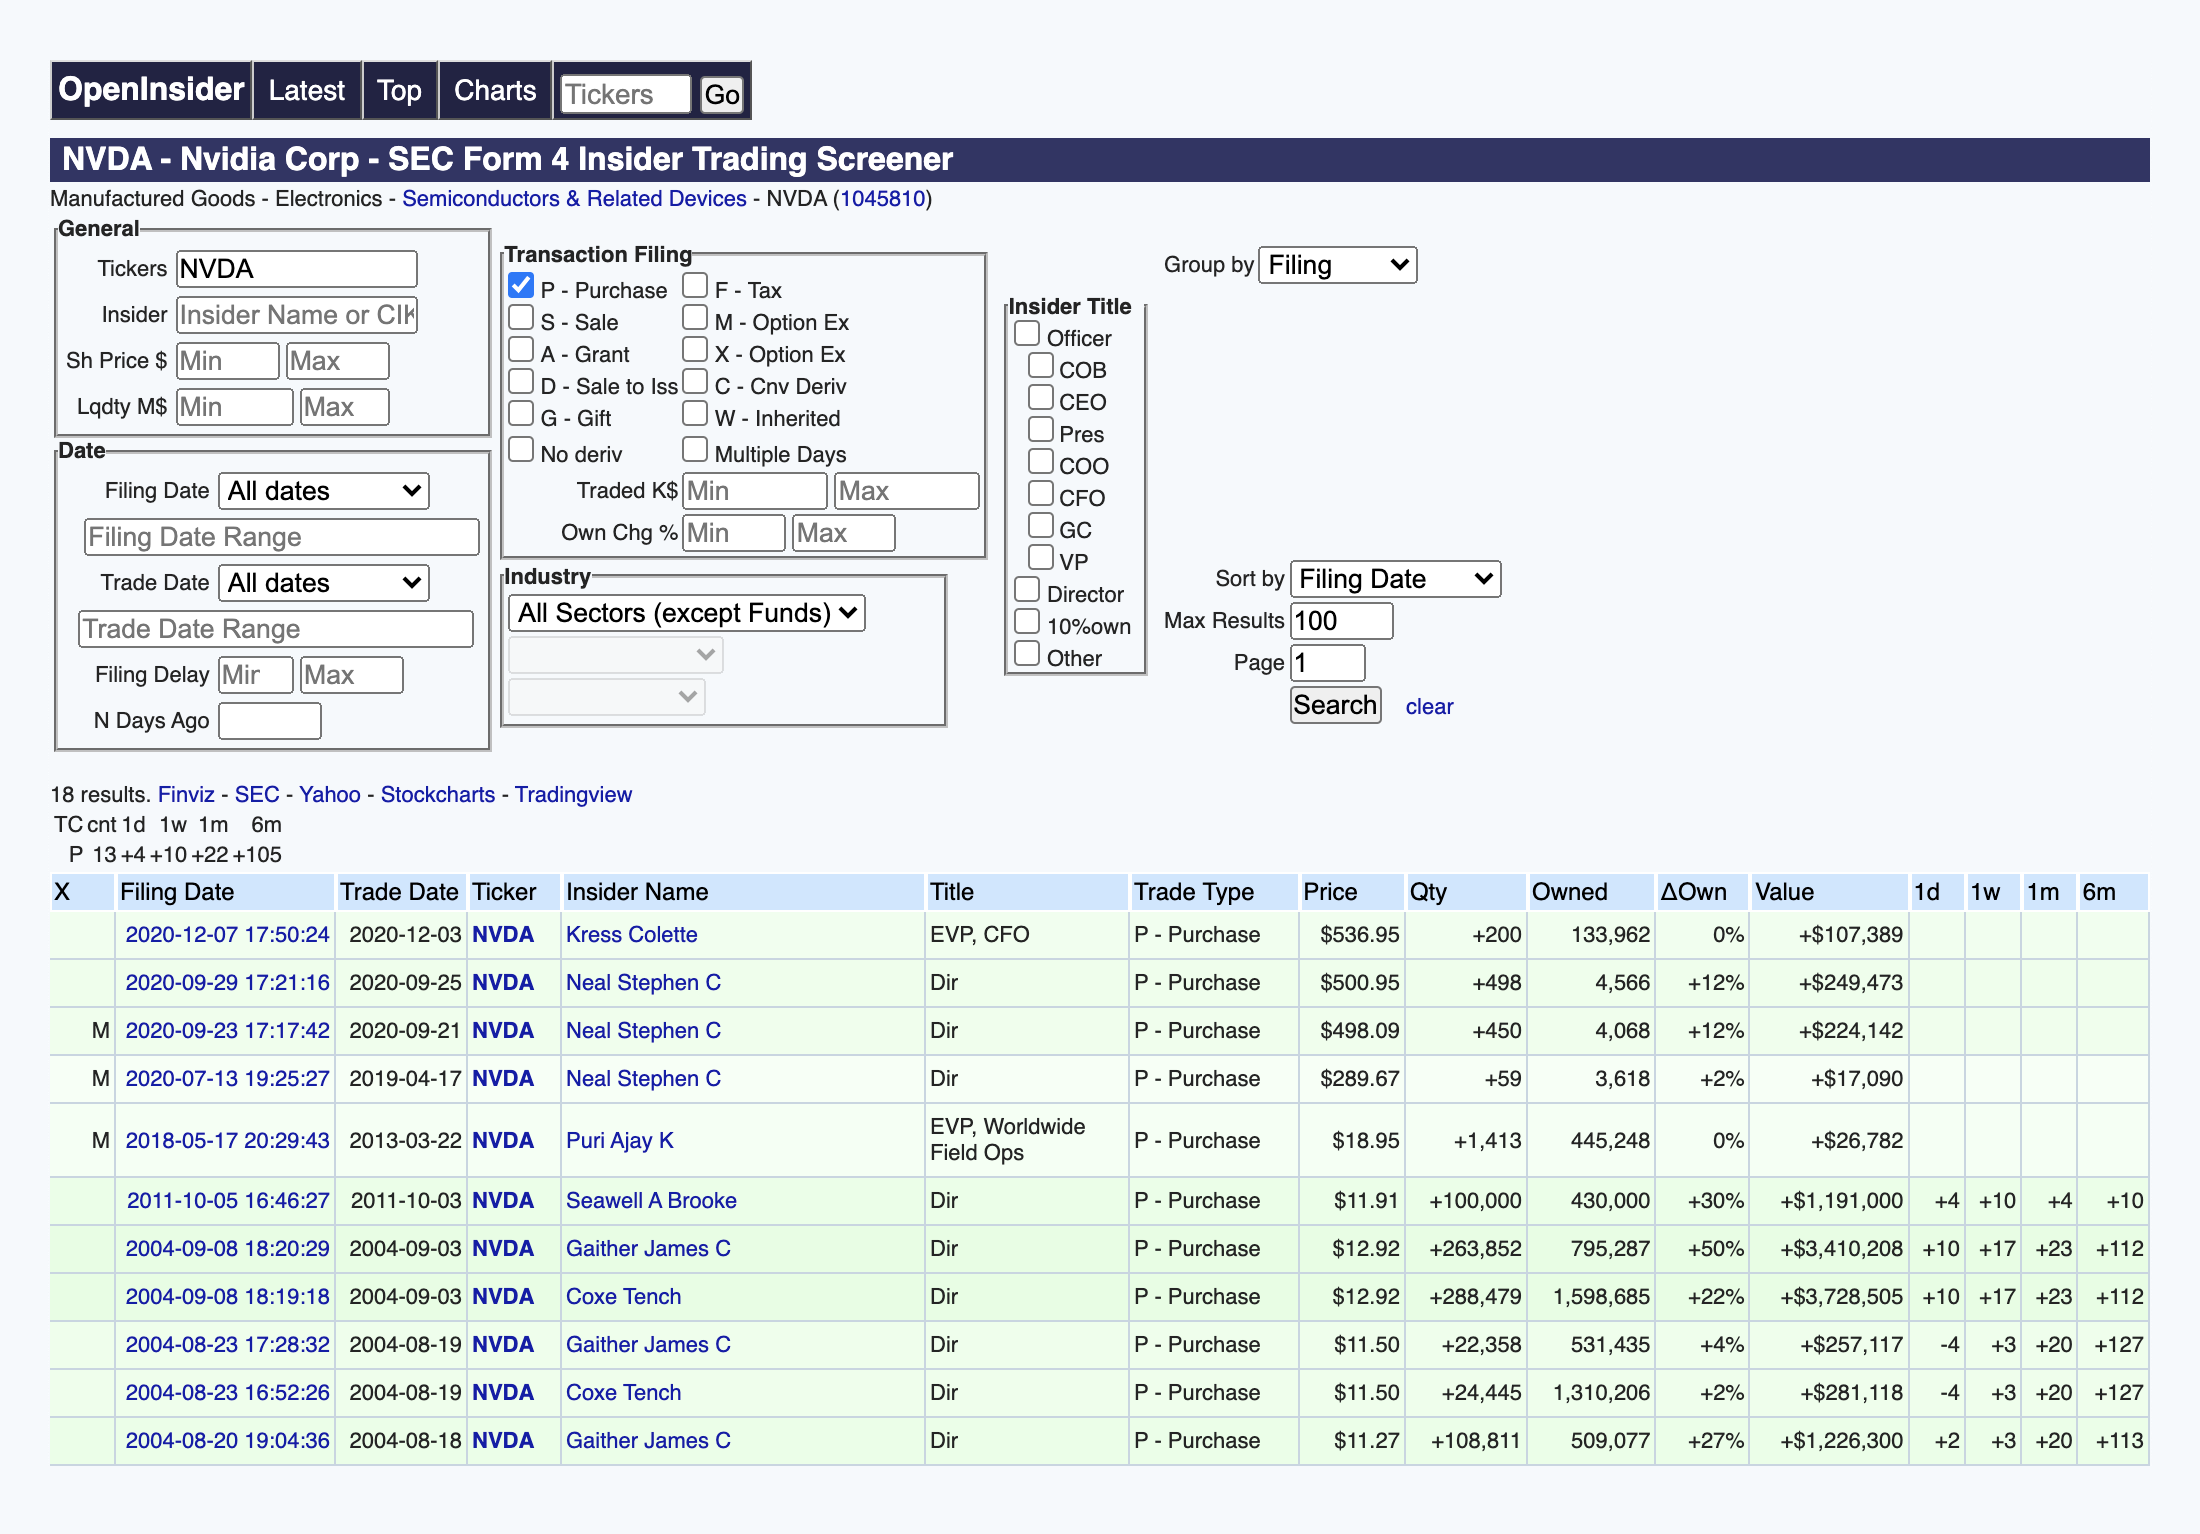This screenshot has height=1534, width=2200.
Task: Open the All Sectors industry dropdown
Action: [x=687, y=613]
